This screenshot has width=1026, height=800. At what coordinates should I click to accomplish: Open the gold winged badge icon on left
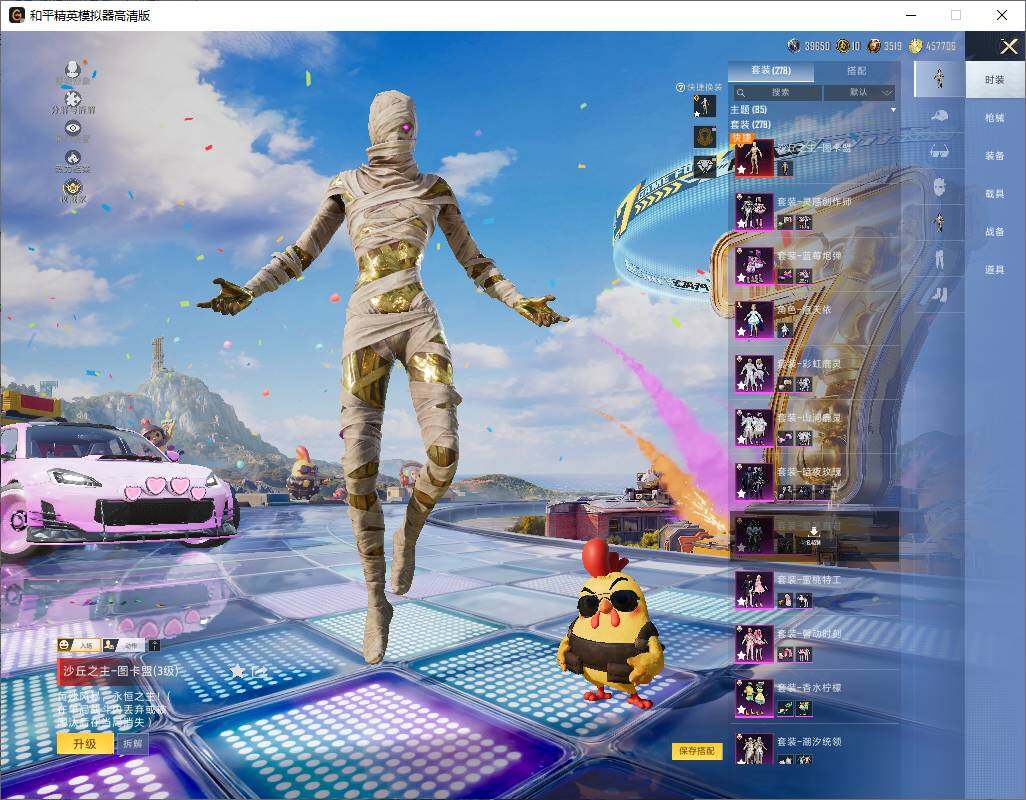pos(72,188)
